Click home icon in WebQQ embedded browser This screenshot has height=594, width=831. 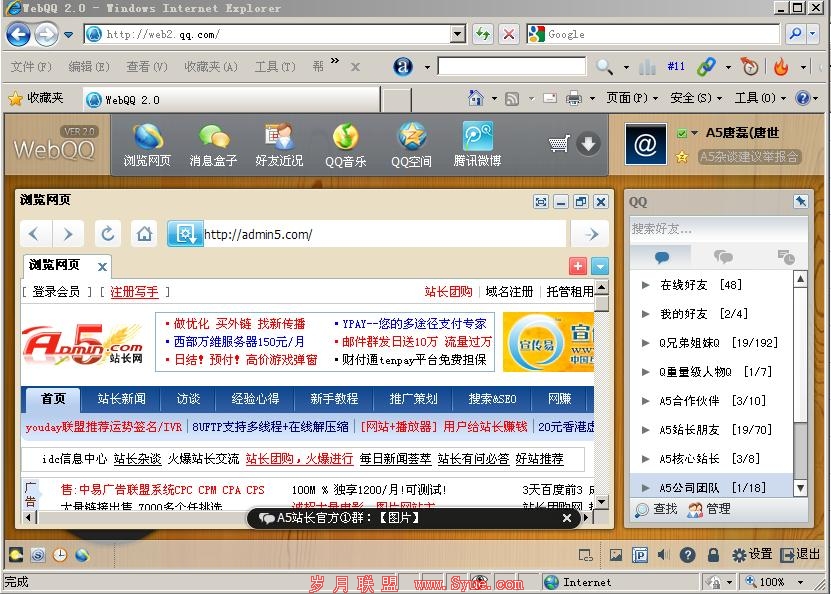(x=144, y=234)
